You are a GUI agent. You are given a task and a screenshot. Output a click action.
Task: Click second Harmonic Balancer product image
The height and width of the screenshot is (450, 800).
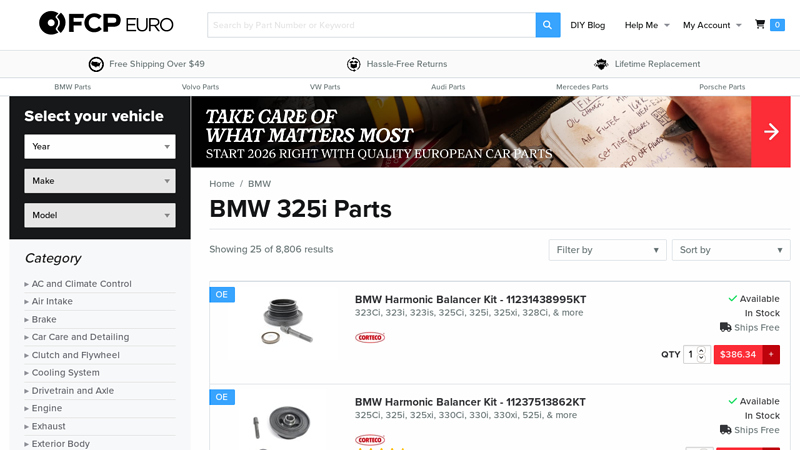point(282,423)
